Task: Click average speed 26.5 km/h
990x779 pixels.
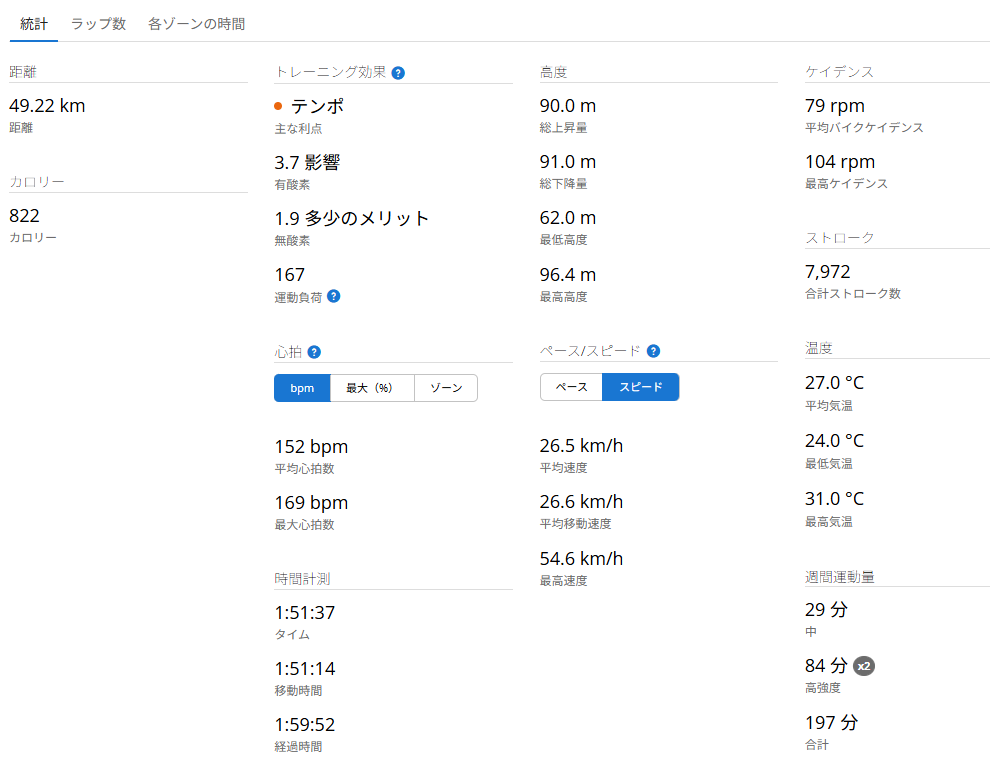Action: tap(581, 446)
